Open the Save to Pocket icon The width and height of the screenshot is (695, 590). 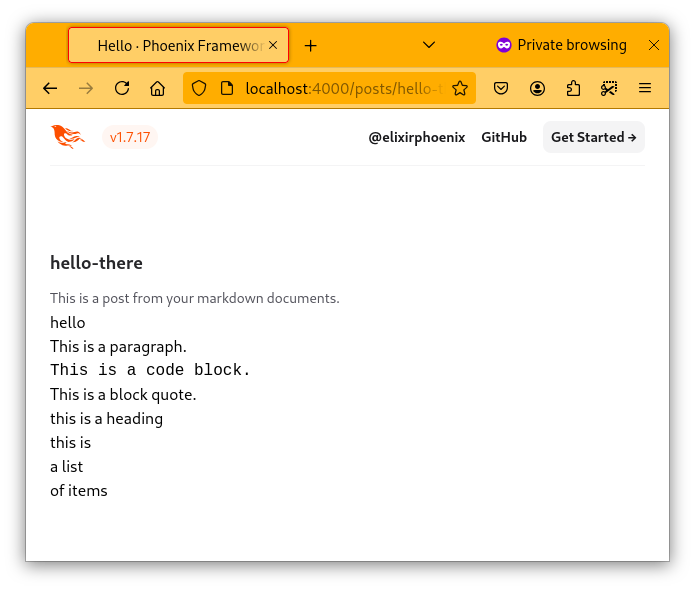(x=502, y=88)
